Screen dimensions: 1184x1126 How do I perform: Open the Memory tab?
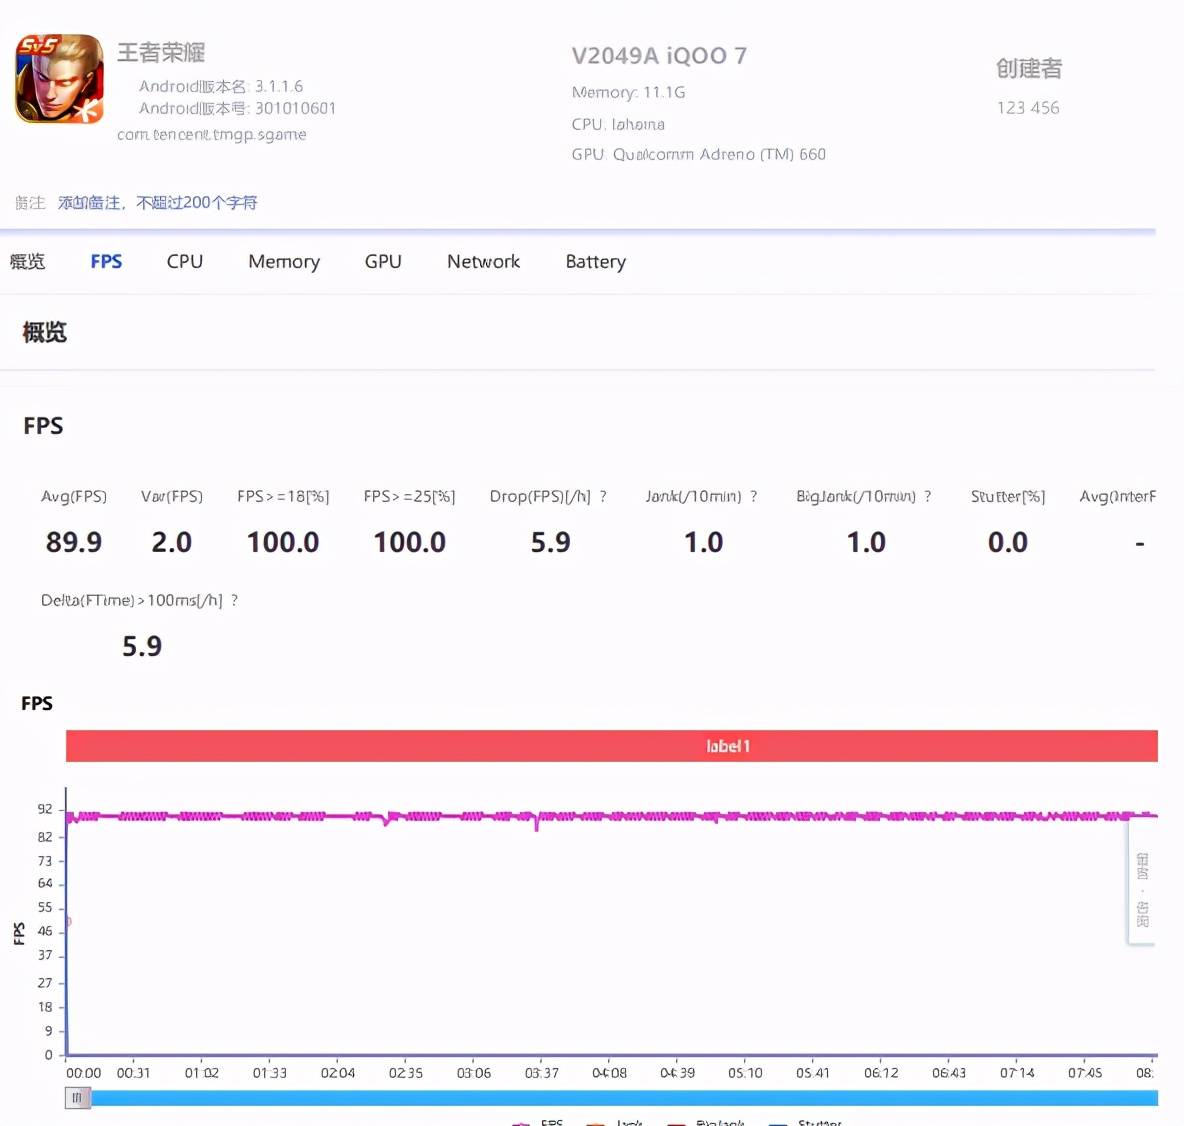pos(284,261)
